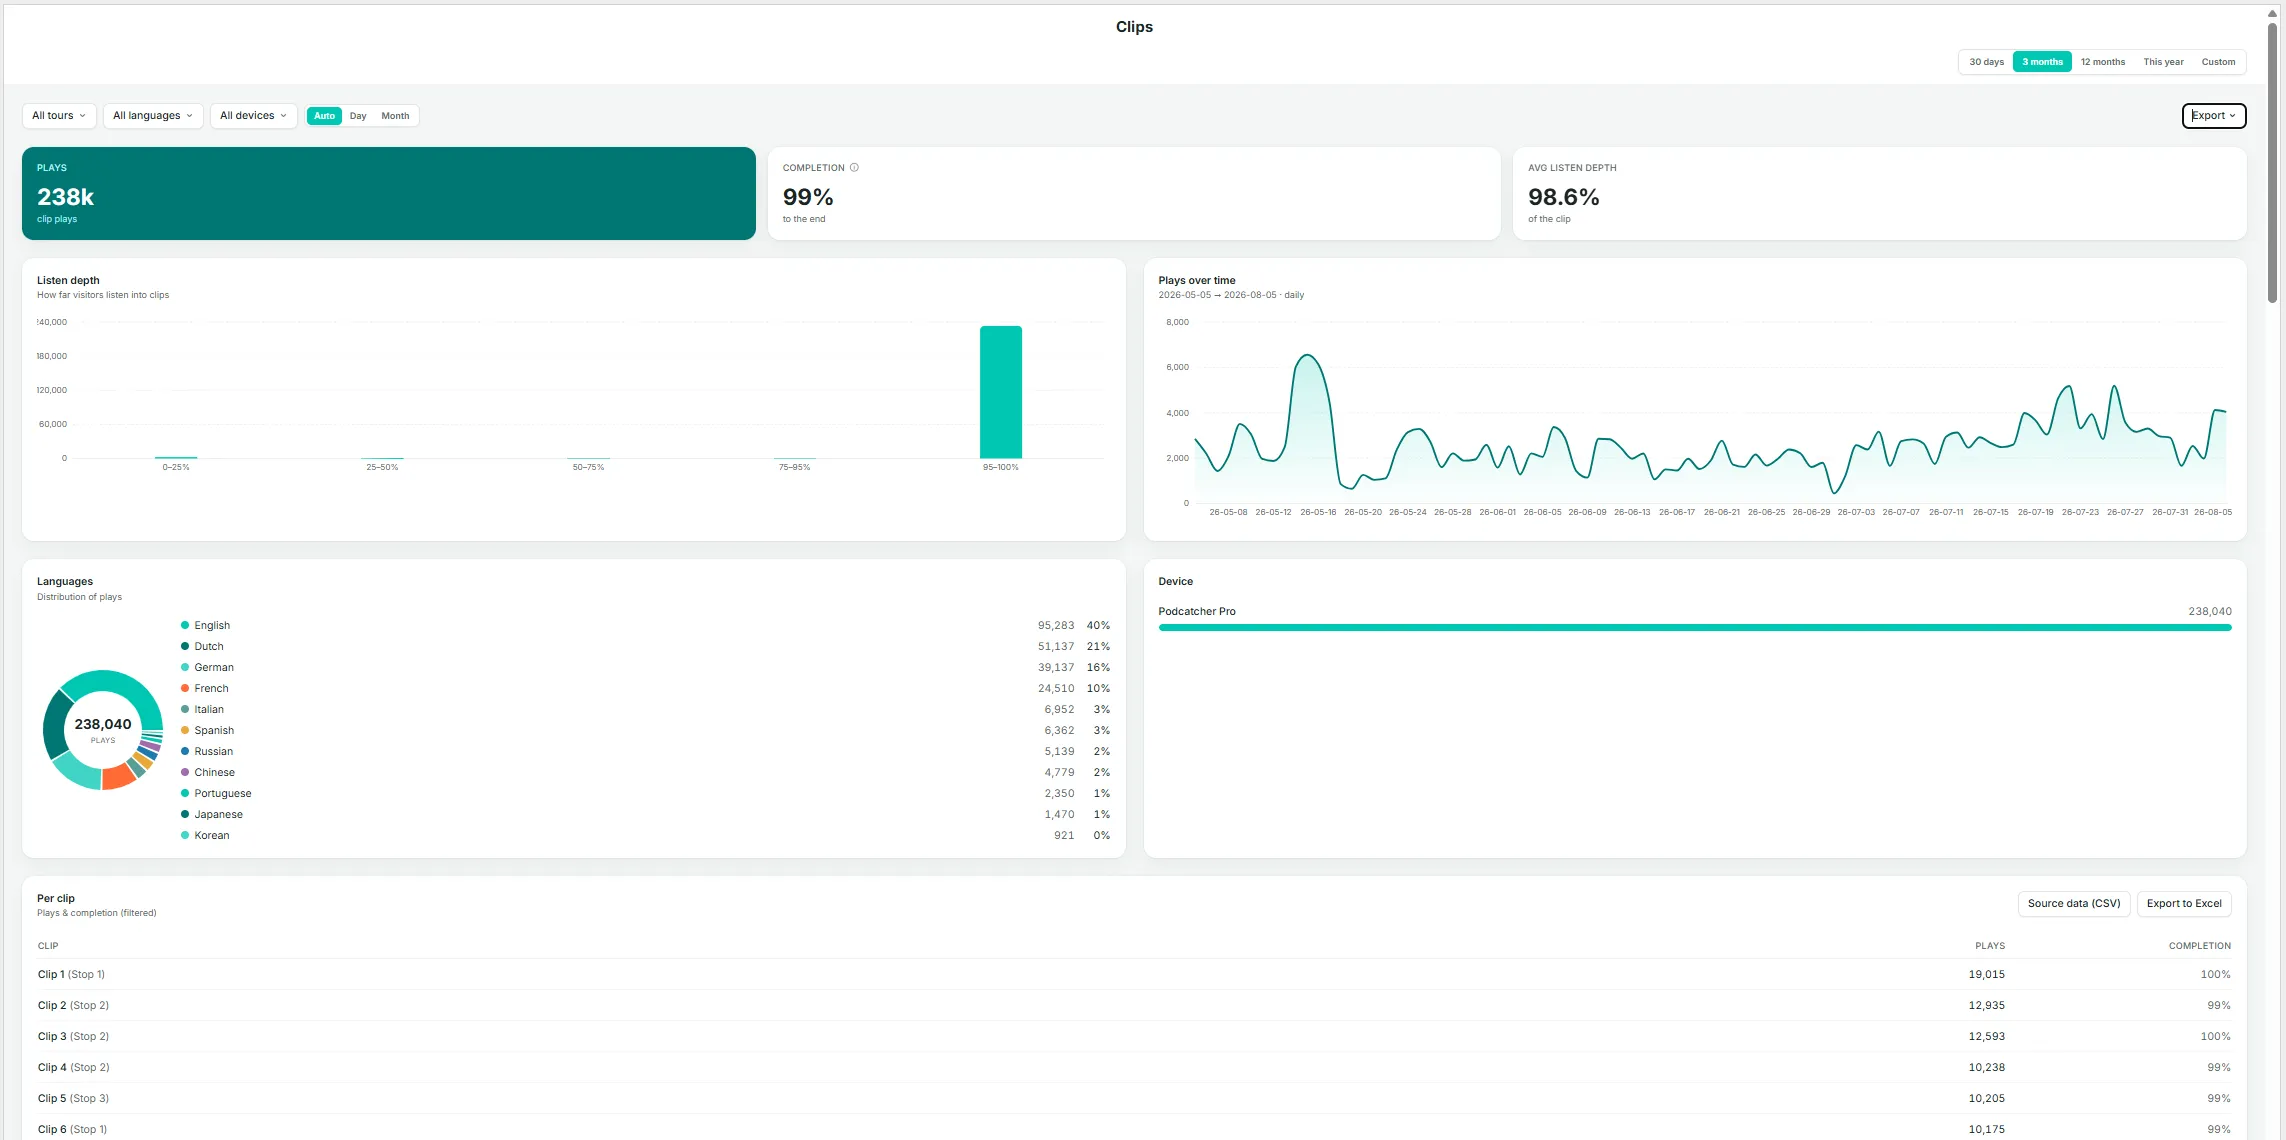2286x1140 pixels.
Task: Click the '95,283' English plays value
Action: point(1056,626)
